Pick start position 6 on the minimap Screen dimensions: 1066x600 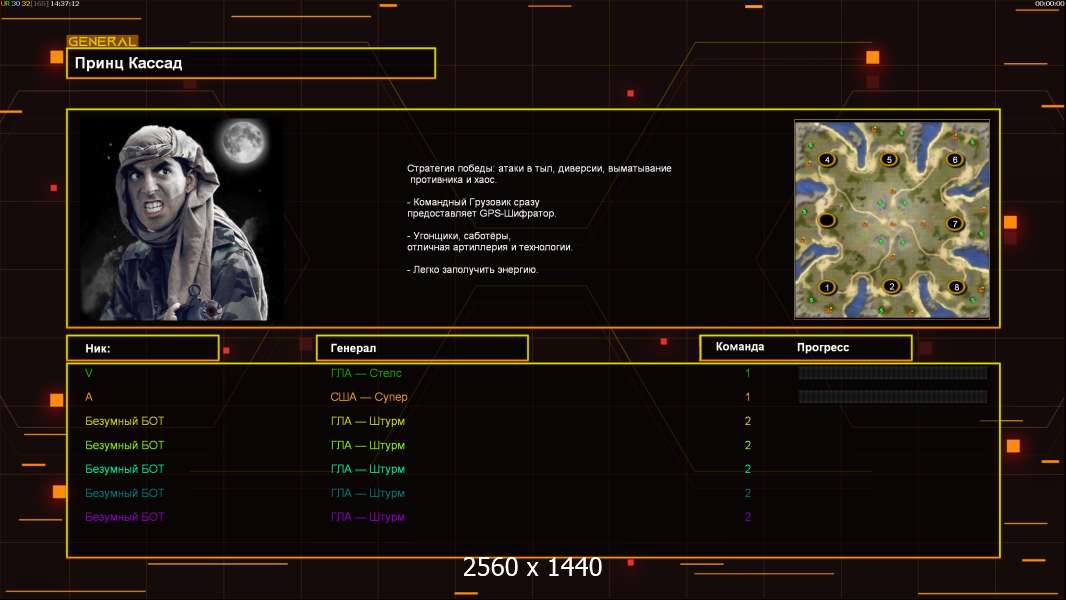(954, 159)
